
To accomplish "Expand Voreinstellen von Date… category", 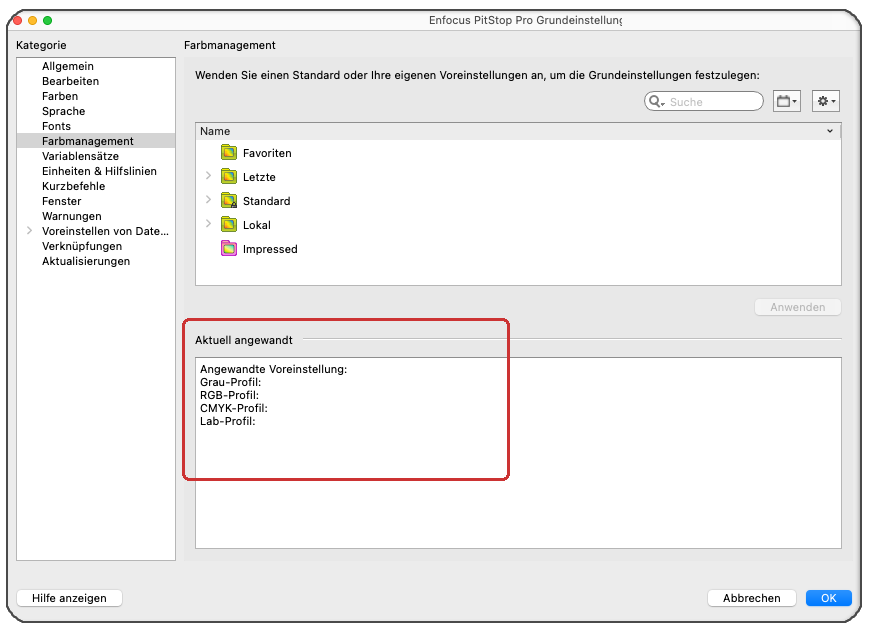I will (x=29, y=231).
